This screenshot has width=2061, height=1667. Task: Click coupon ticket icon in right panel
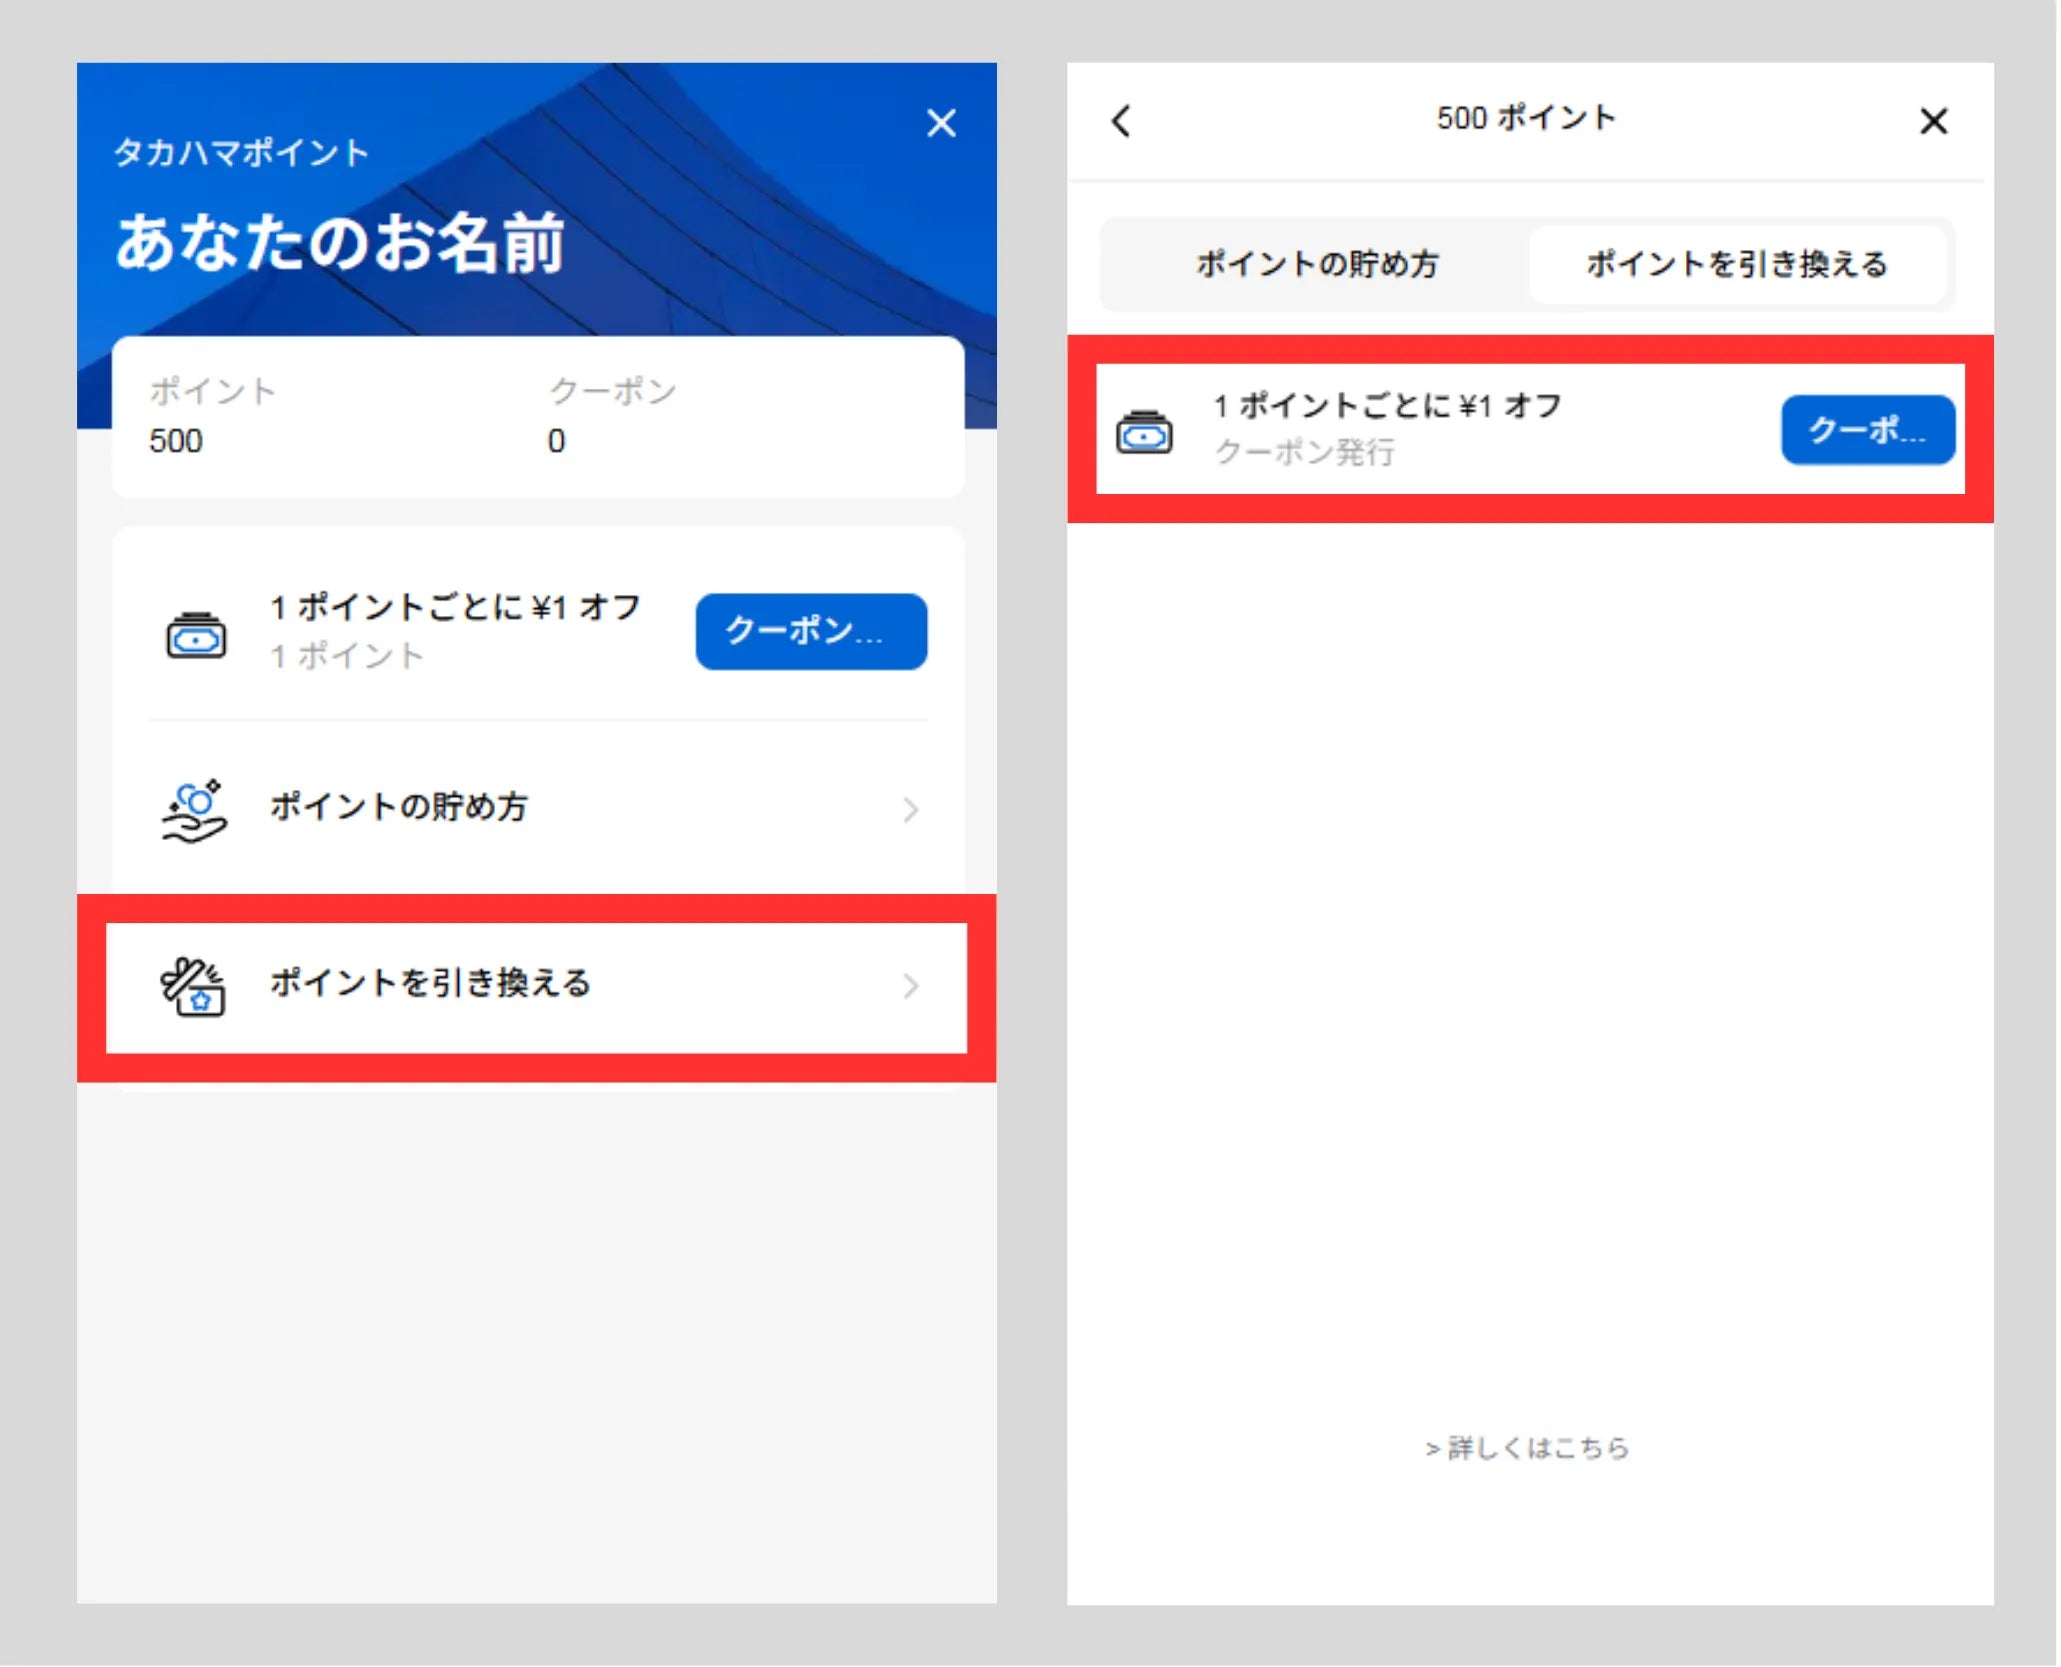tap(1144, 432)
